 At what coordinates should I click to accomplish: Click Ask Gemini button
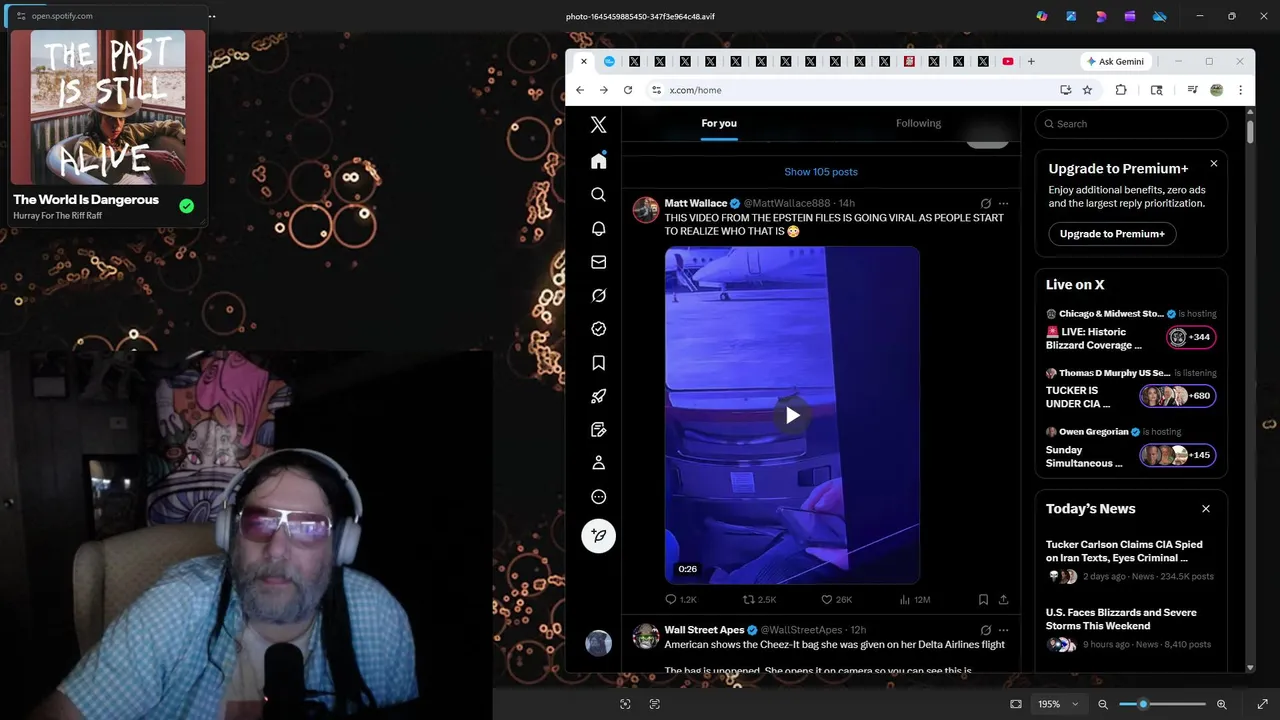click(1114, 61)
